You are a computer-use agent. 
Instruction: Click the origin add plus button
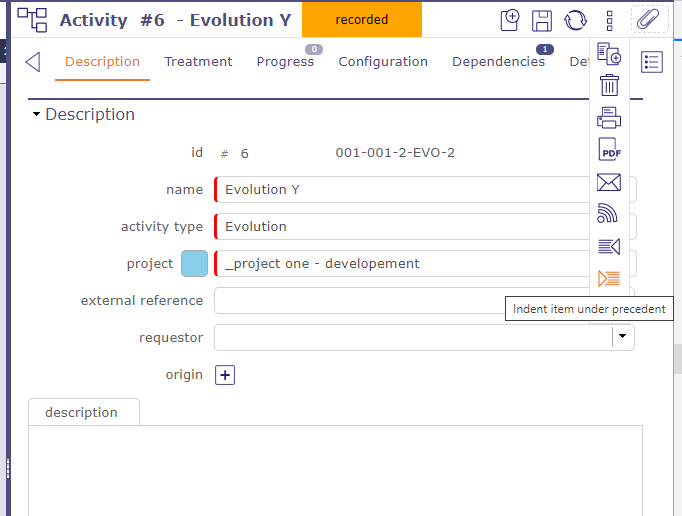coord(225,375)
